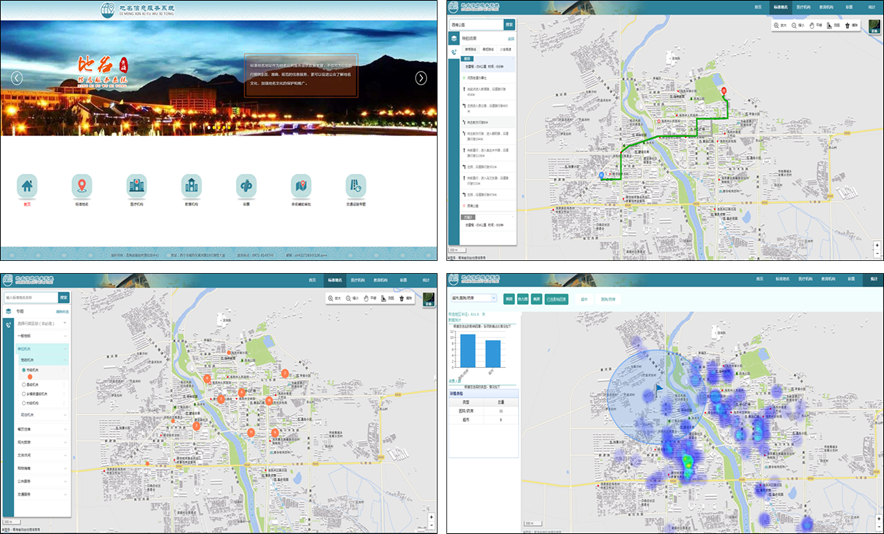
Task: Open category dropdown in heatmap statistics window
Action: pos(473,298)
